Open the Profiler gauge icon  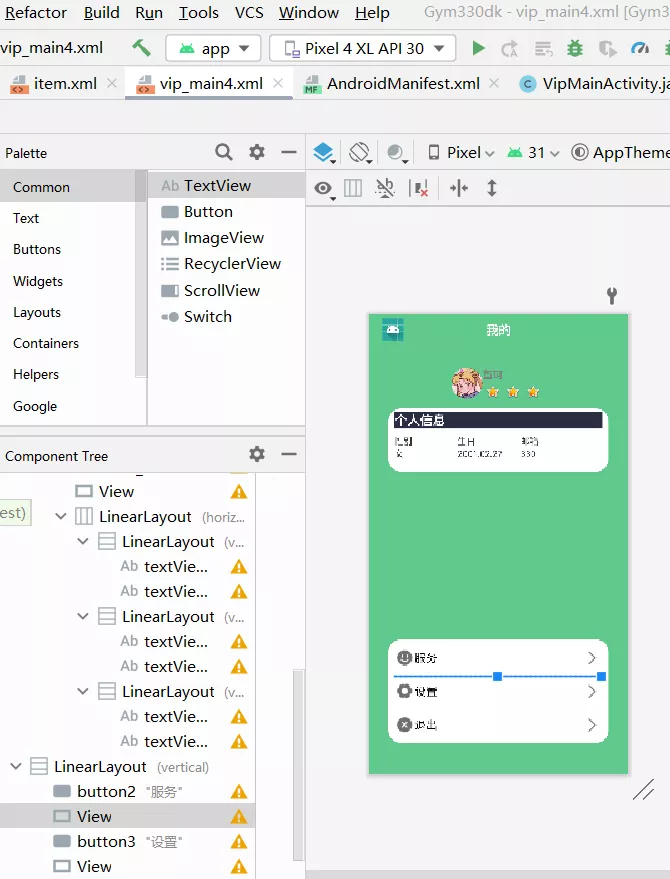tap(640, 49)
